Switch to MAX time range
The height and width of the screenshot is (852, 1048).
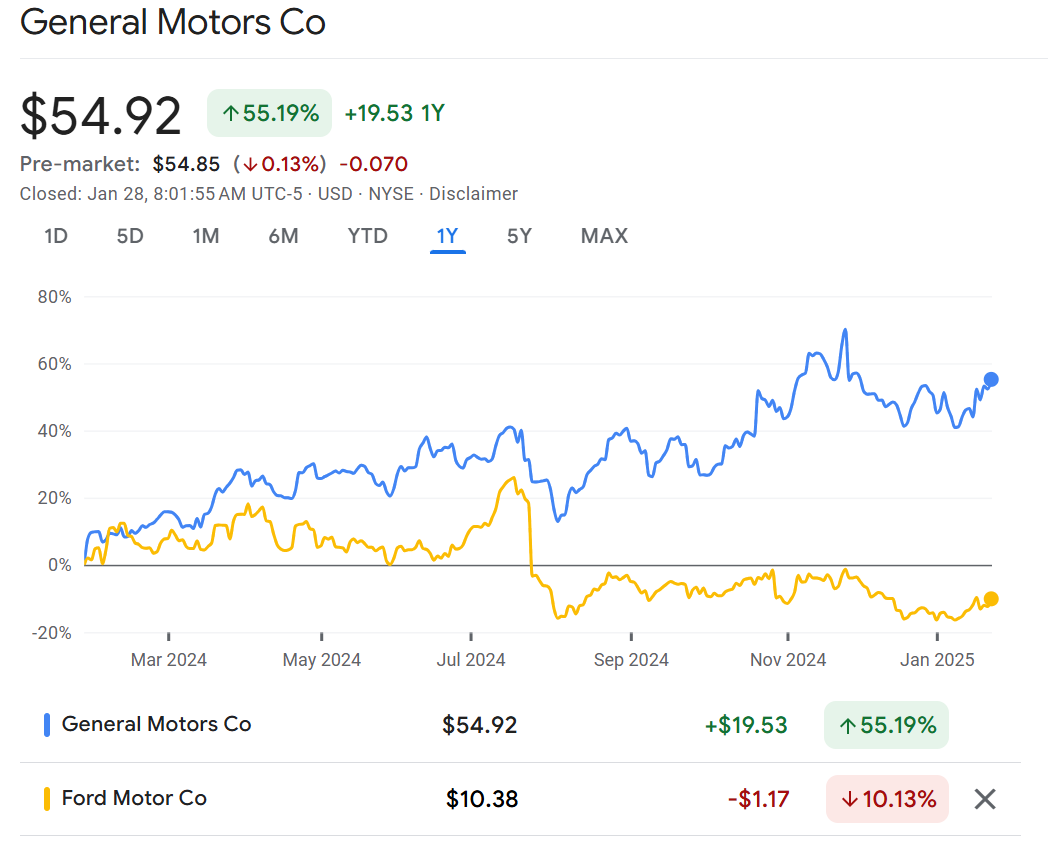coord(604,236)
